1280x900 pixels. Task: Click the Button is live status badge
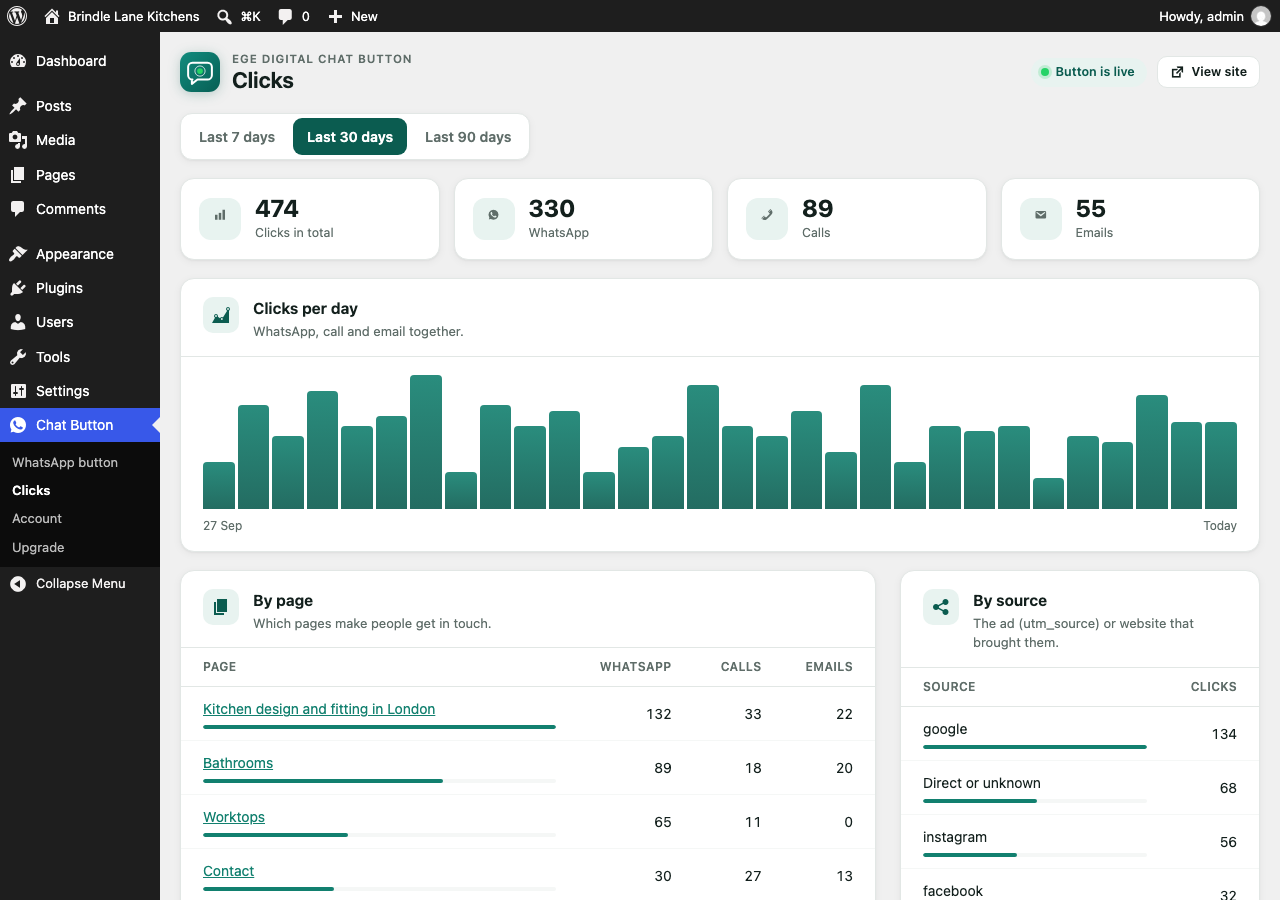pos(1087,72)
